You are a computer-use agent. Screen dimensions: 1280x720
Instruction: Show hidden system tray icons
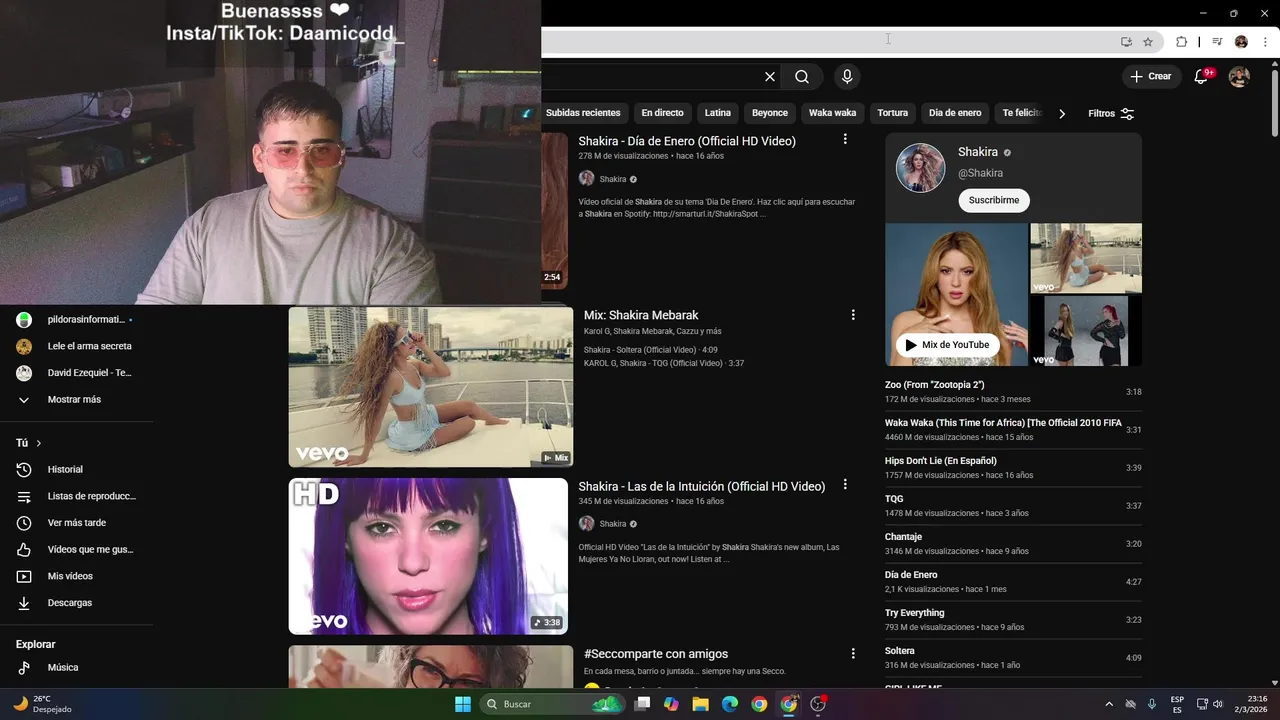tap(1108, 704)
